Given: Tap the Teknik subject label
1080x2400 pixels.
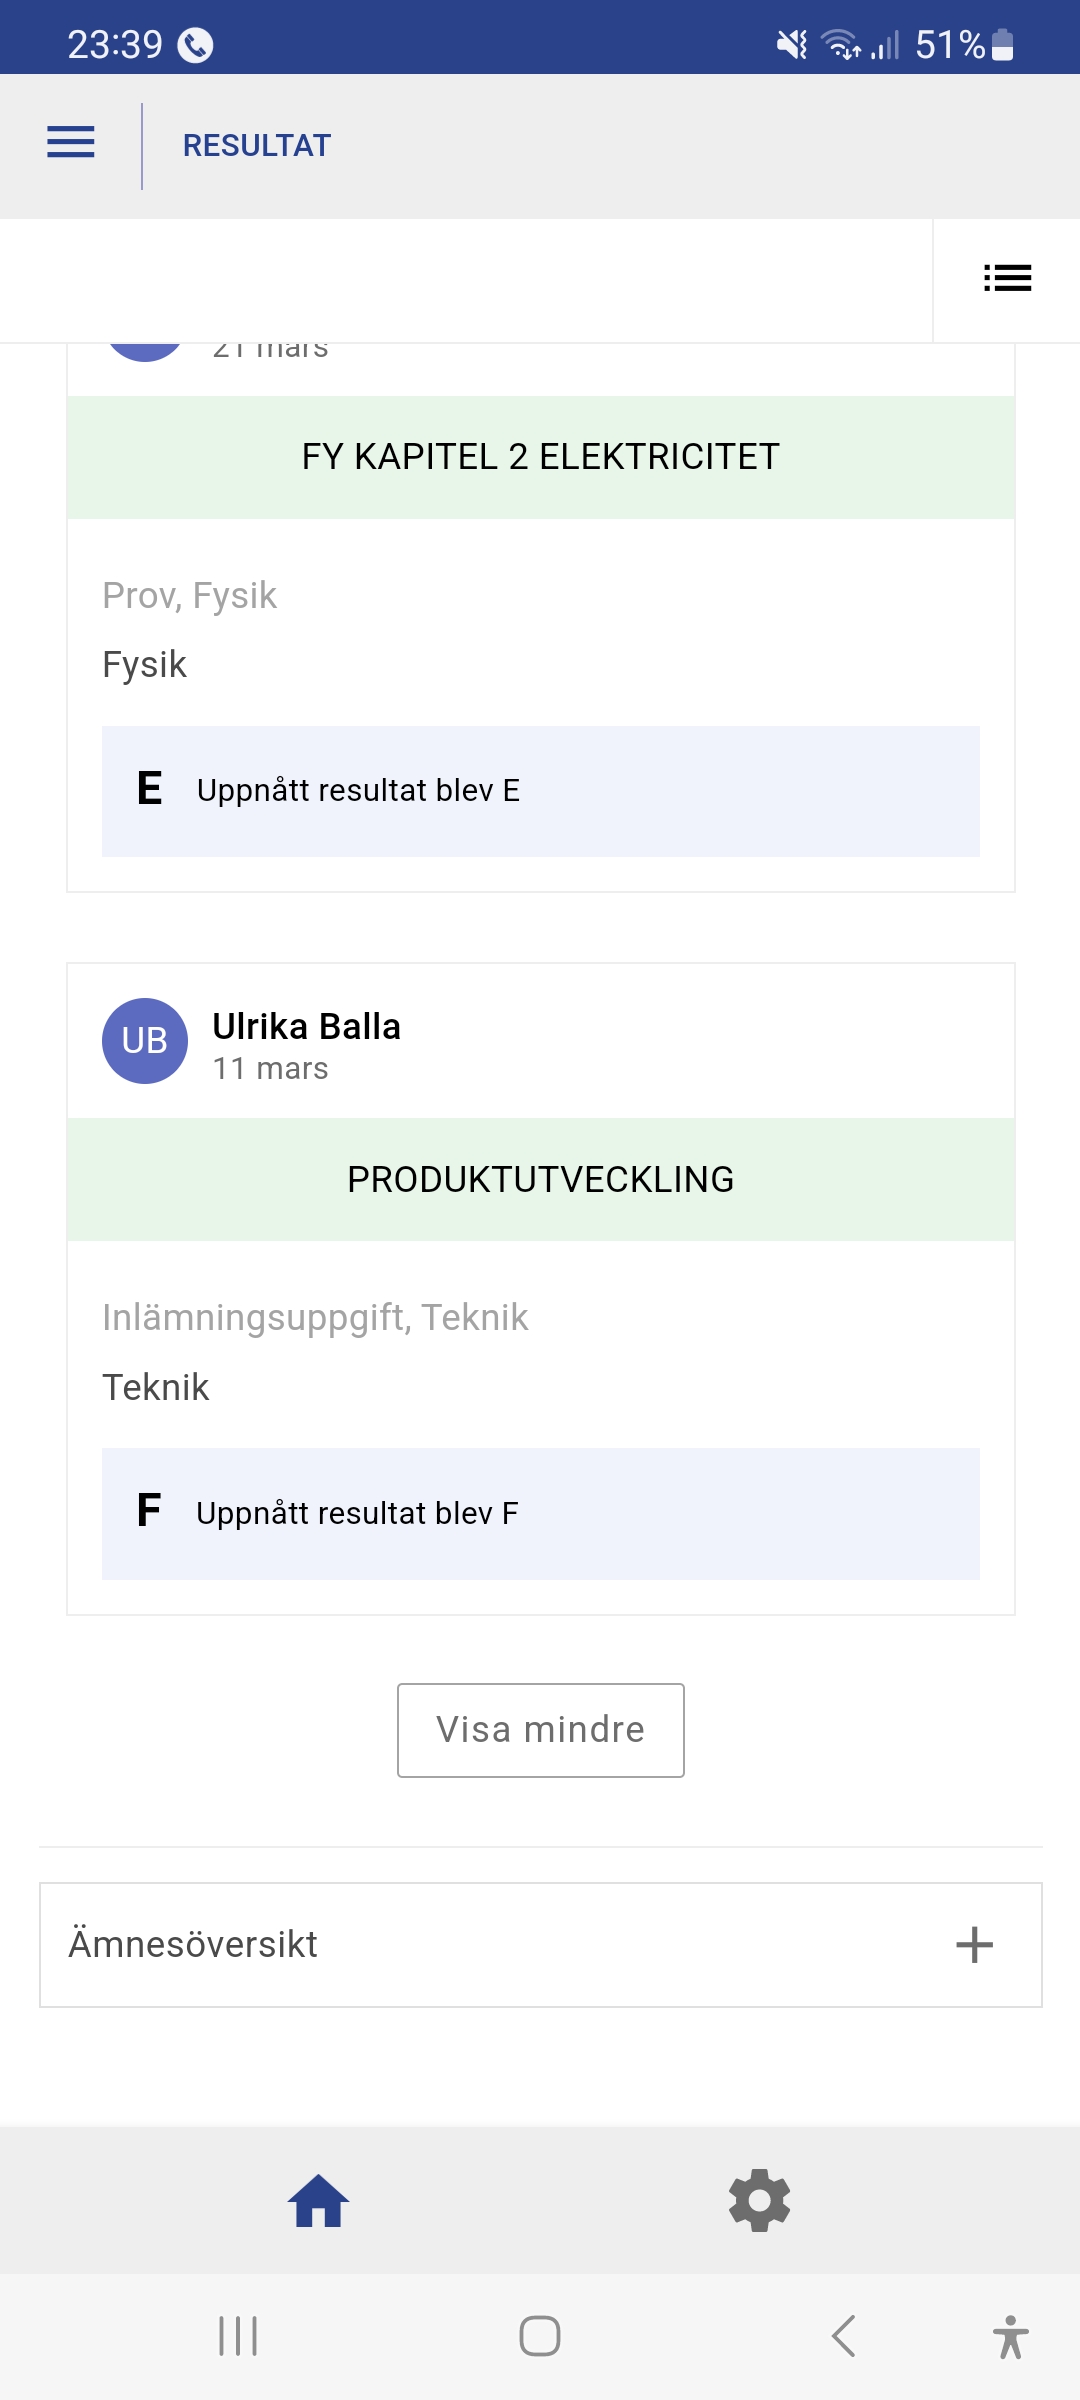Looking at the screenshot, I should (x=156, y=1388).
